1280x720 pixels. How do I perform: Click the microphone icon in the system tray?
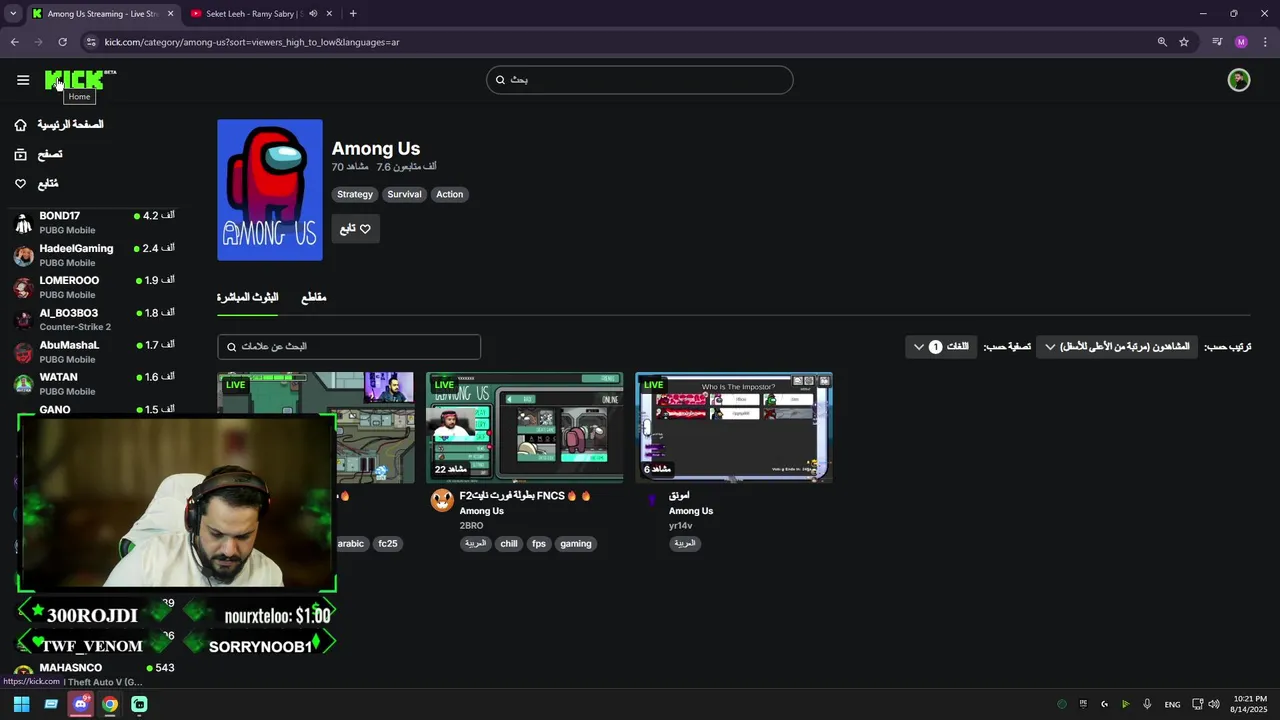point(1147,704)
